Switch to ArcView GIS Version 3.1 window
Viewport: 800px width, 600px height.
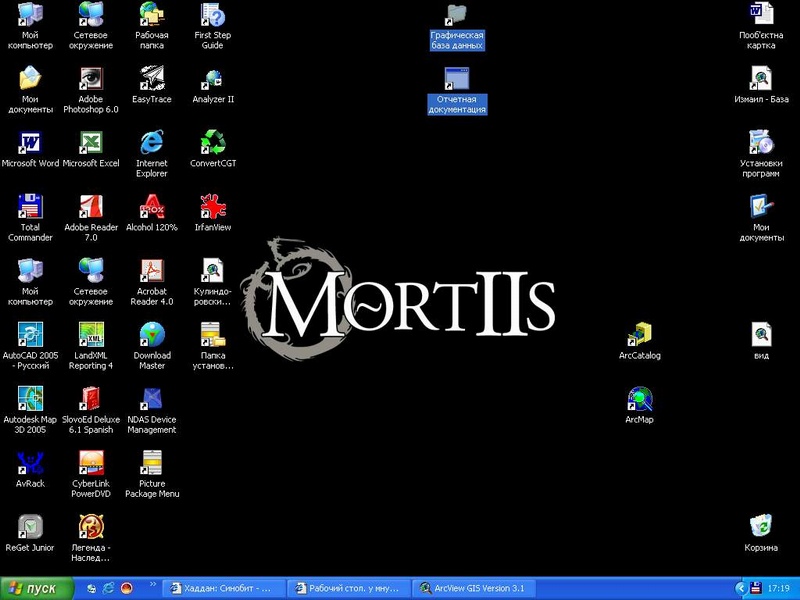click(474, 588)
